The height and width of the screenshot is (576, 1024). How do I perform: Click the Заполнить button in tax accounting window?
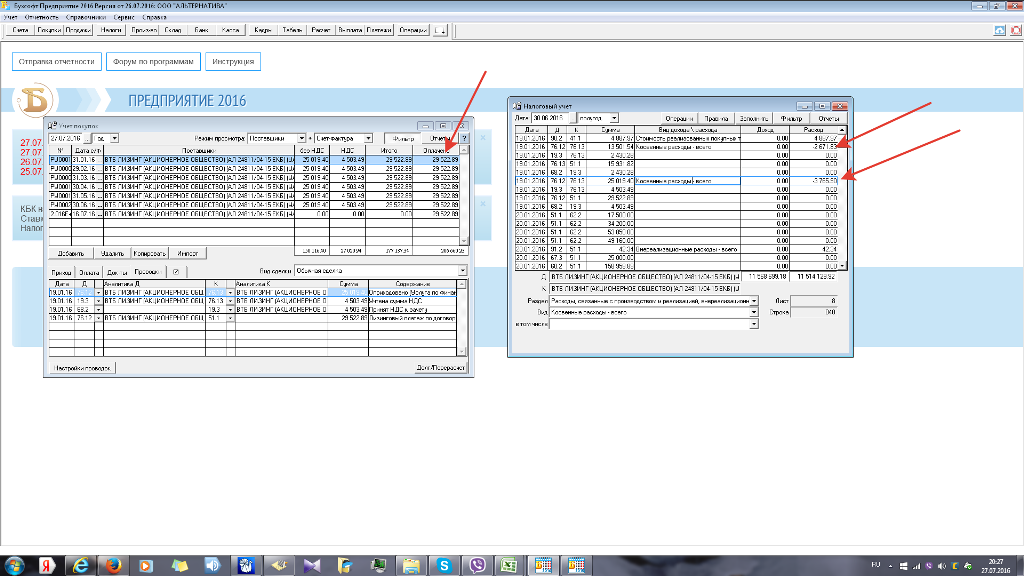tap(755, 118)
